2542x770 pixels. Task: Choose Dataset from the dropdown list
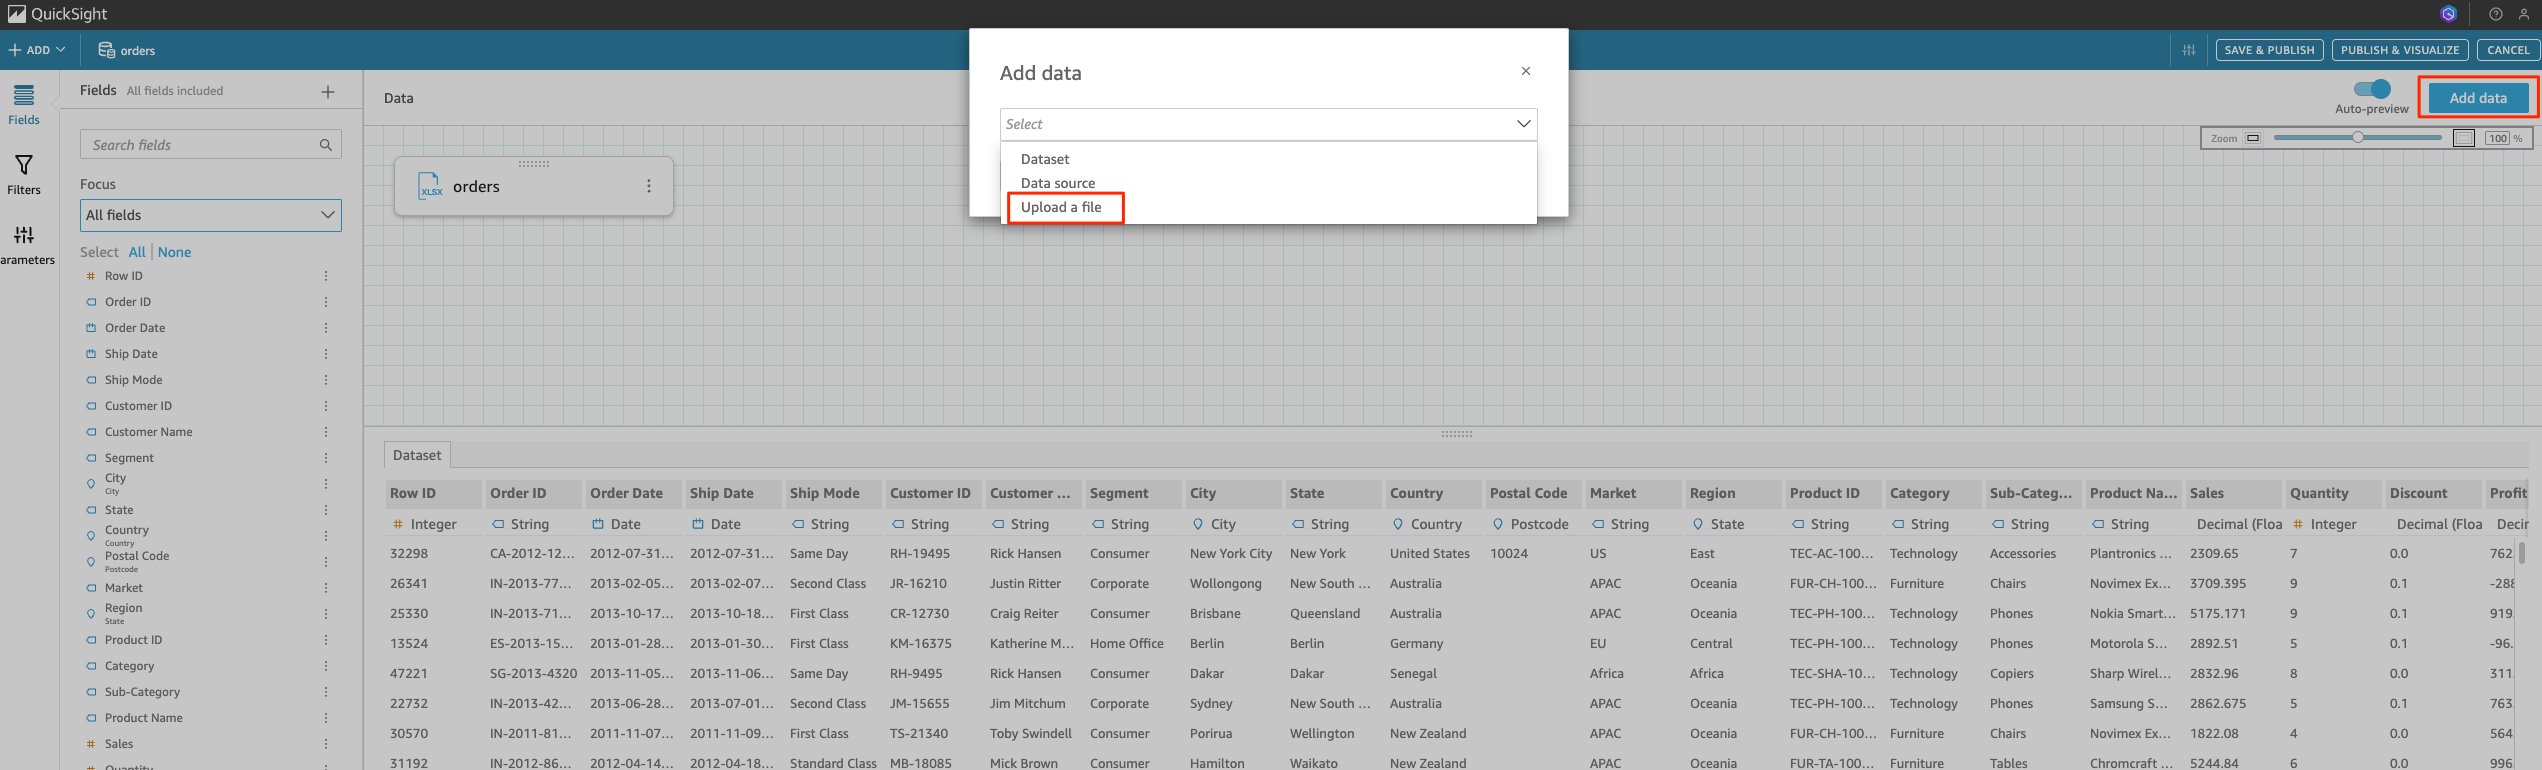[1045, 159]
